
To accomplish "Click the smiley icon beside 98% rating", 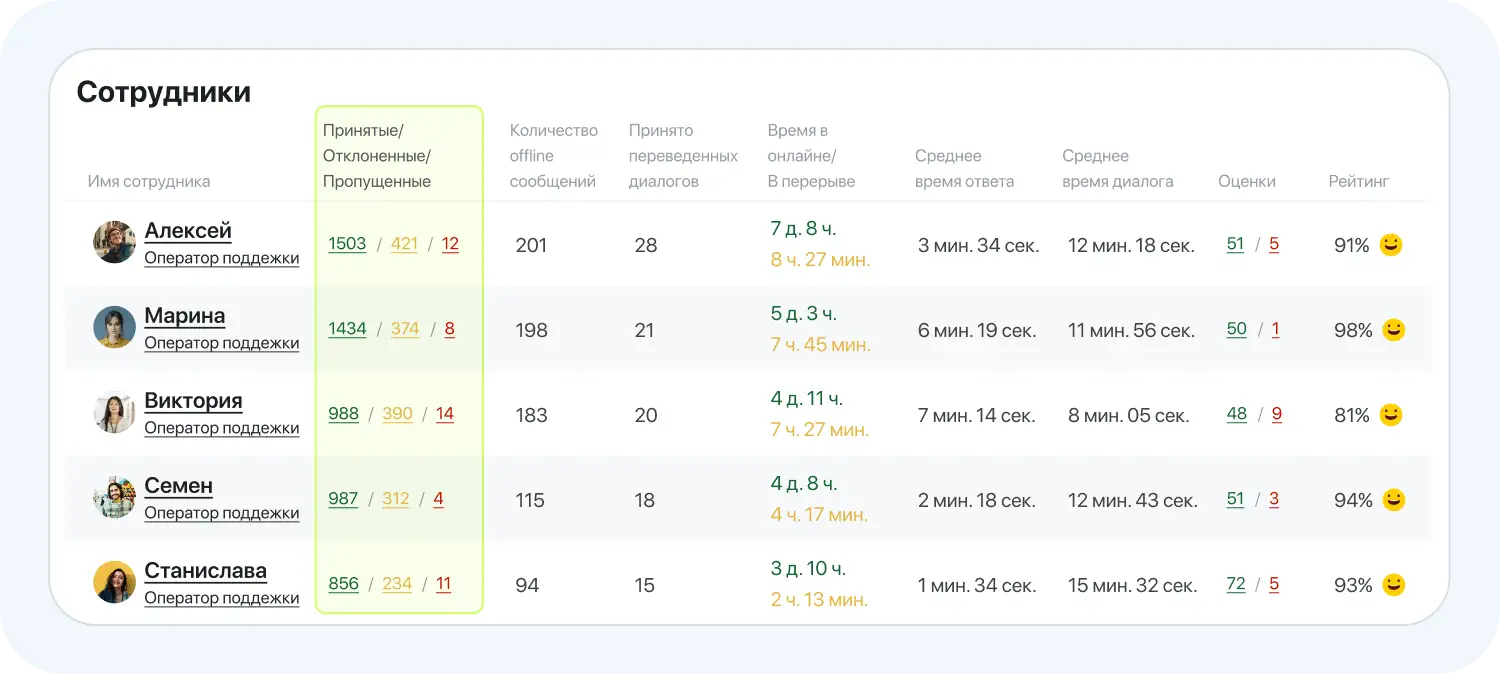I will pos(1393,329).
